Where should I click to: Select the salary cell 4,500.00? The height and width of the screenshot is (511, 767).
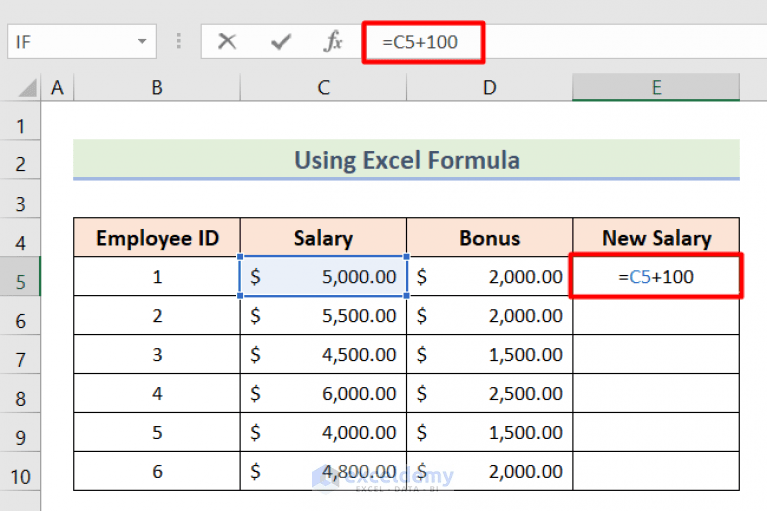pos(323,355)
